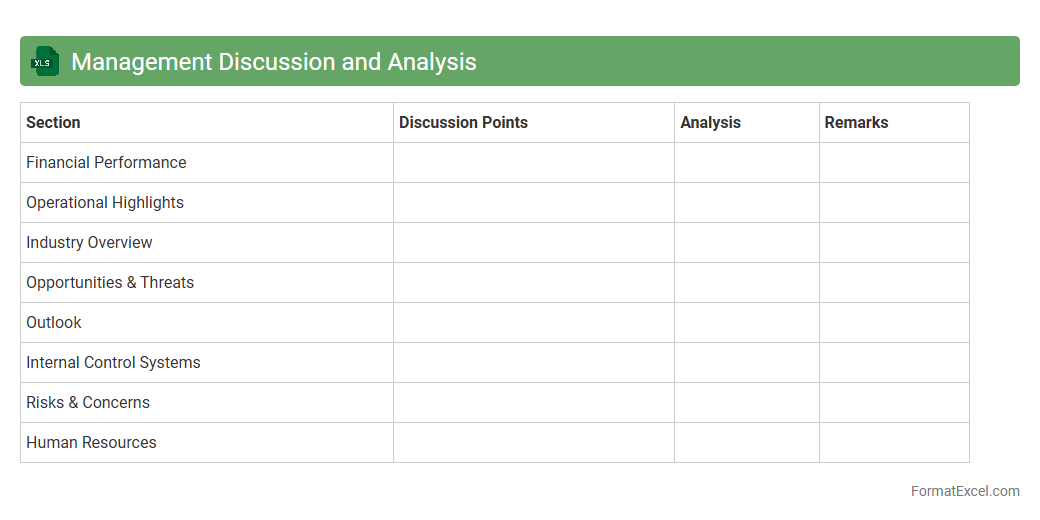
Task: Select the Section column header
Action: [53, 122]
